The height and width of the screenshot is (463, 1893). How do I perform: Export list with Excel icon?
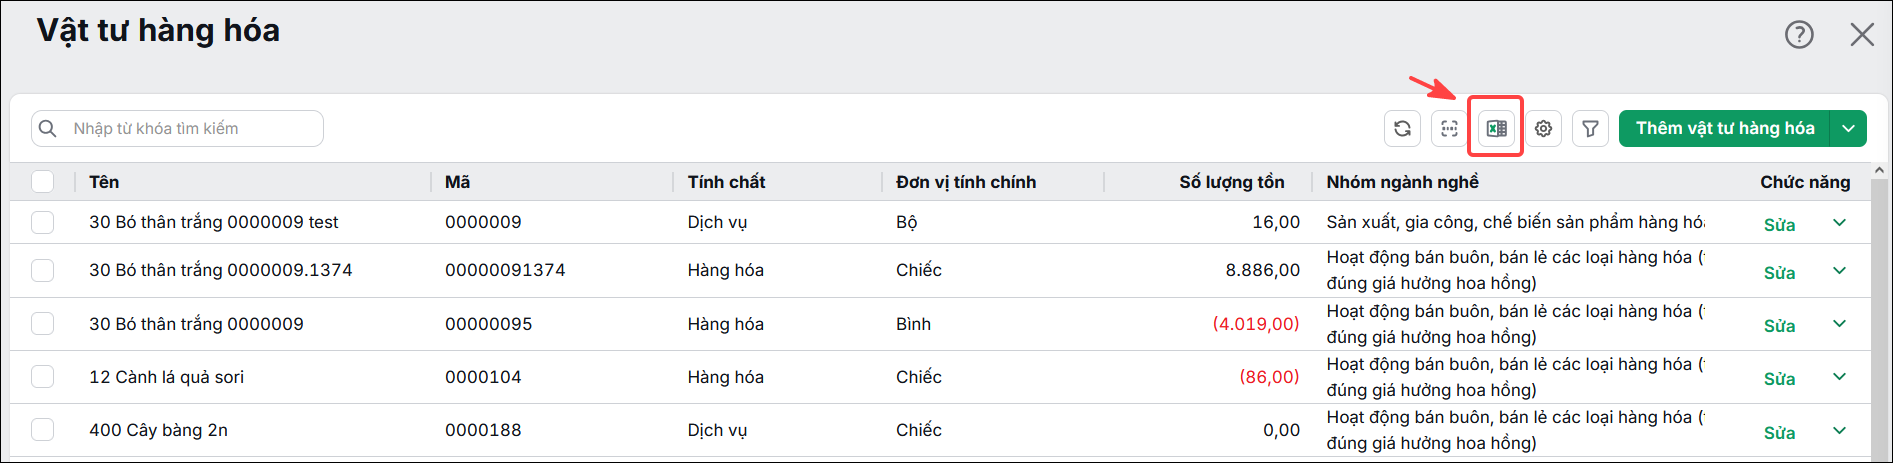[1496, 128]
